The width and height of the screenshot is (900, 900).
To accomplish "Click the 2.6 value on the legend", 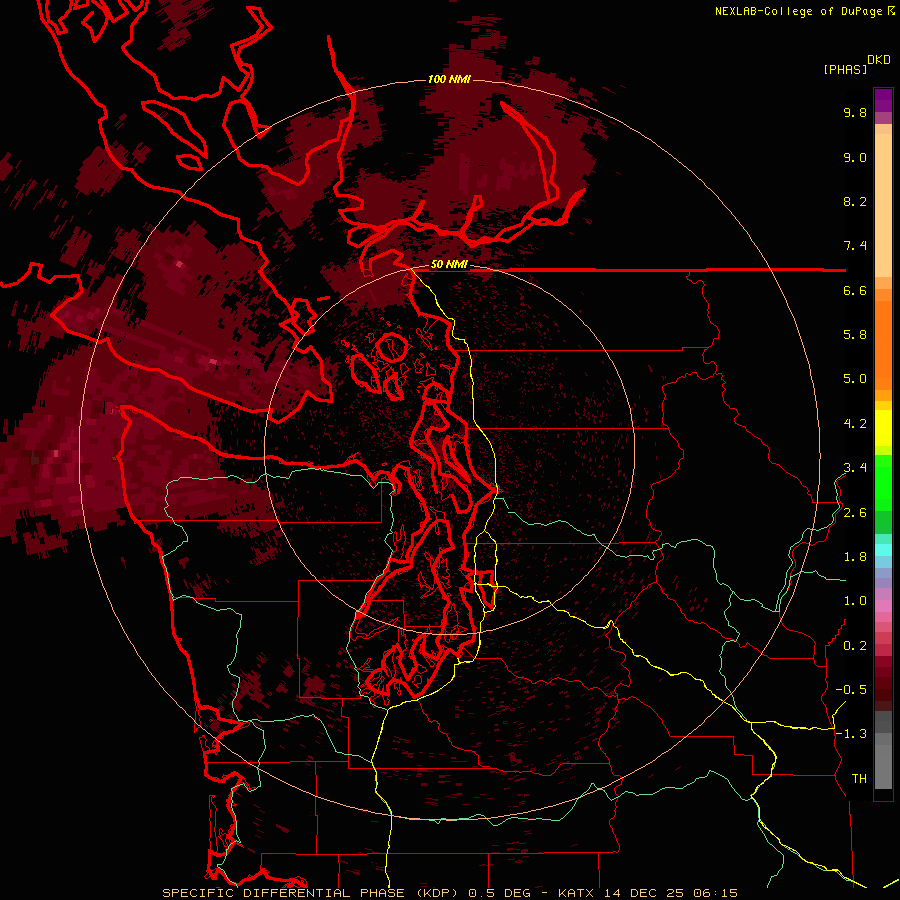I will coord(855,513).
